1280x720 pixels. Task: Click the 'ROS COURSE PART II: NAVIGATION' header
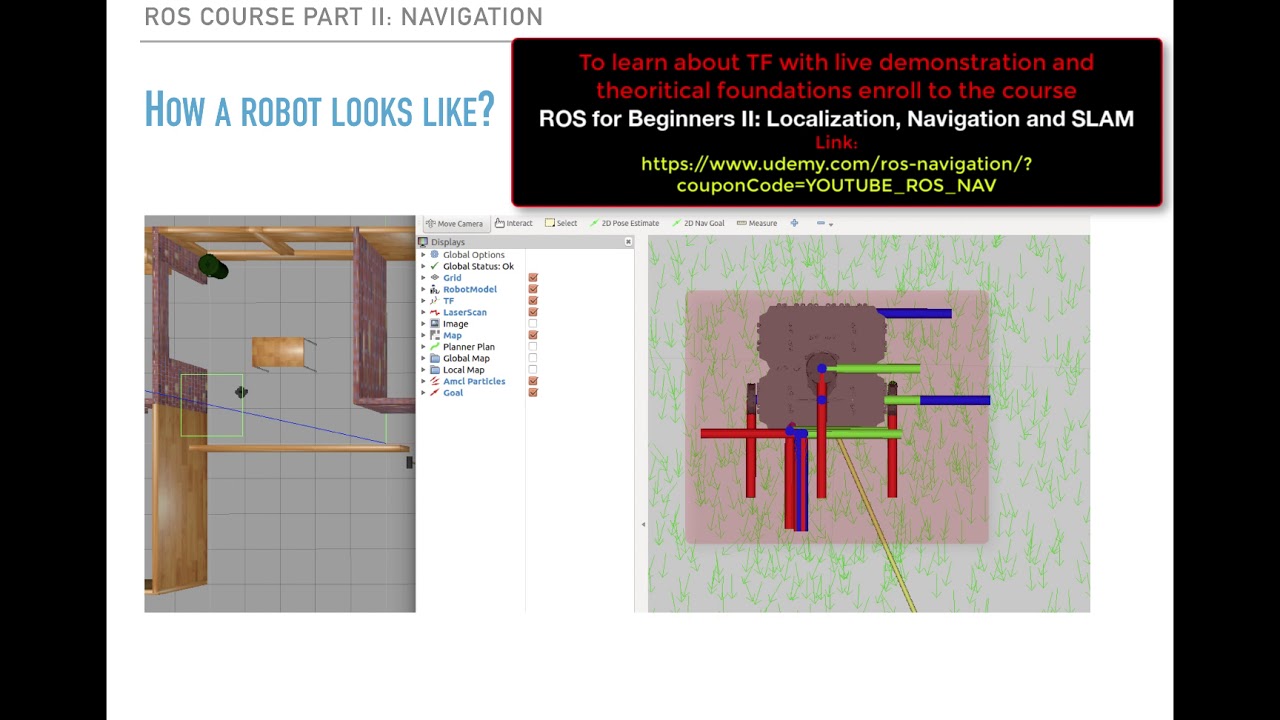coord(343,17)
